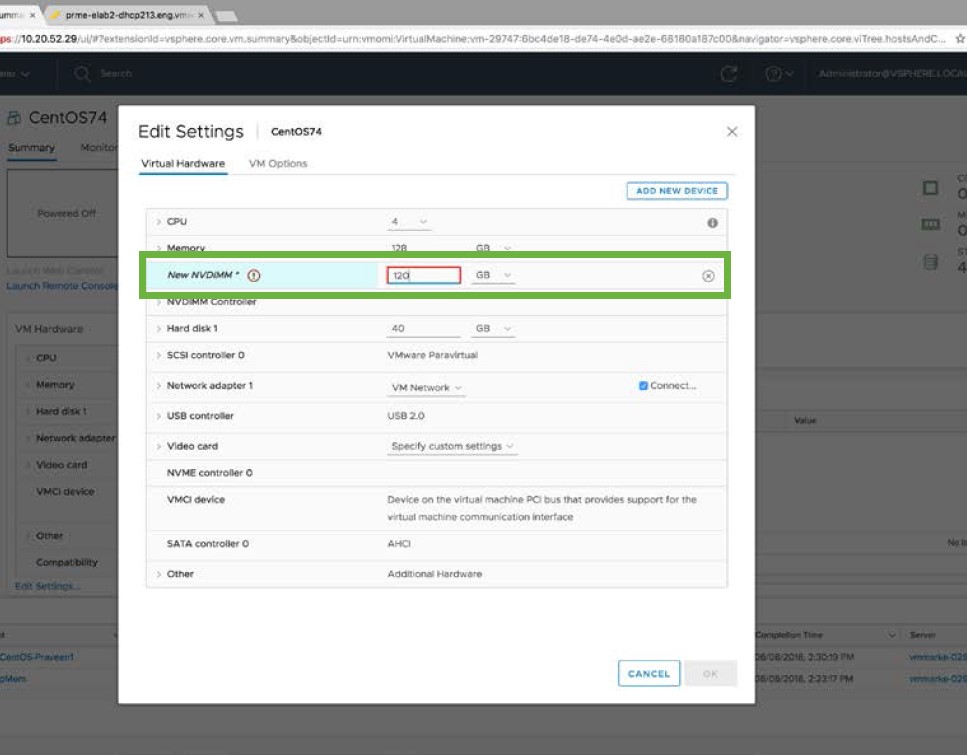Open the Administrator@VSPHERE.LOCAL user menu
The image size is (967, 755).
point(892,74)
